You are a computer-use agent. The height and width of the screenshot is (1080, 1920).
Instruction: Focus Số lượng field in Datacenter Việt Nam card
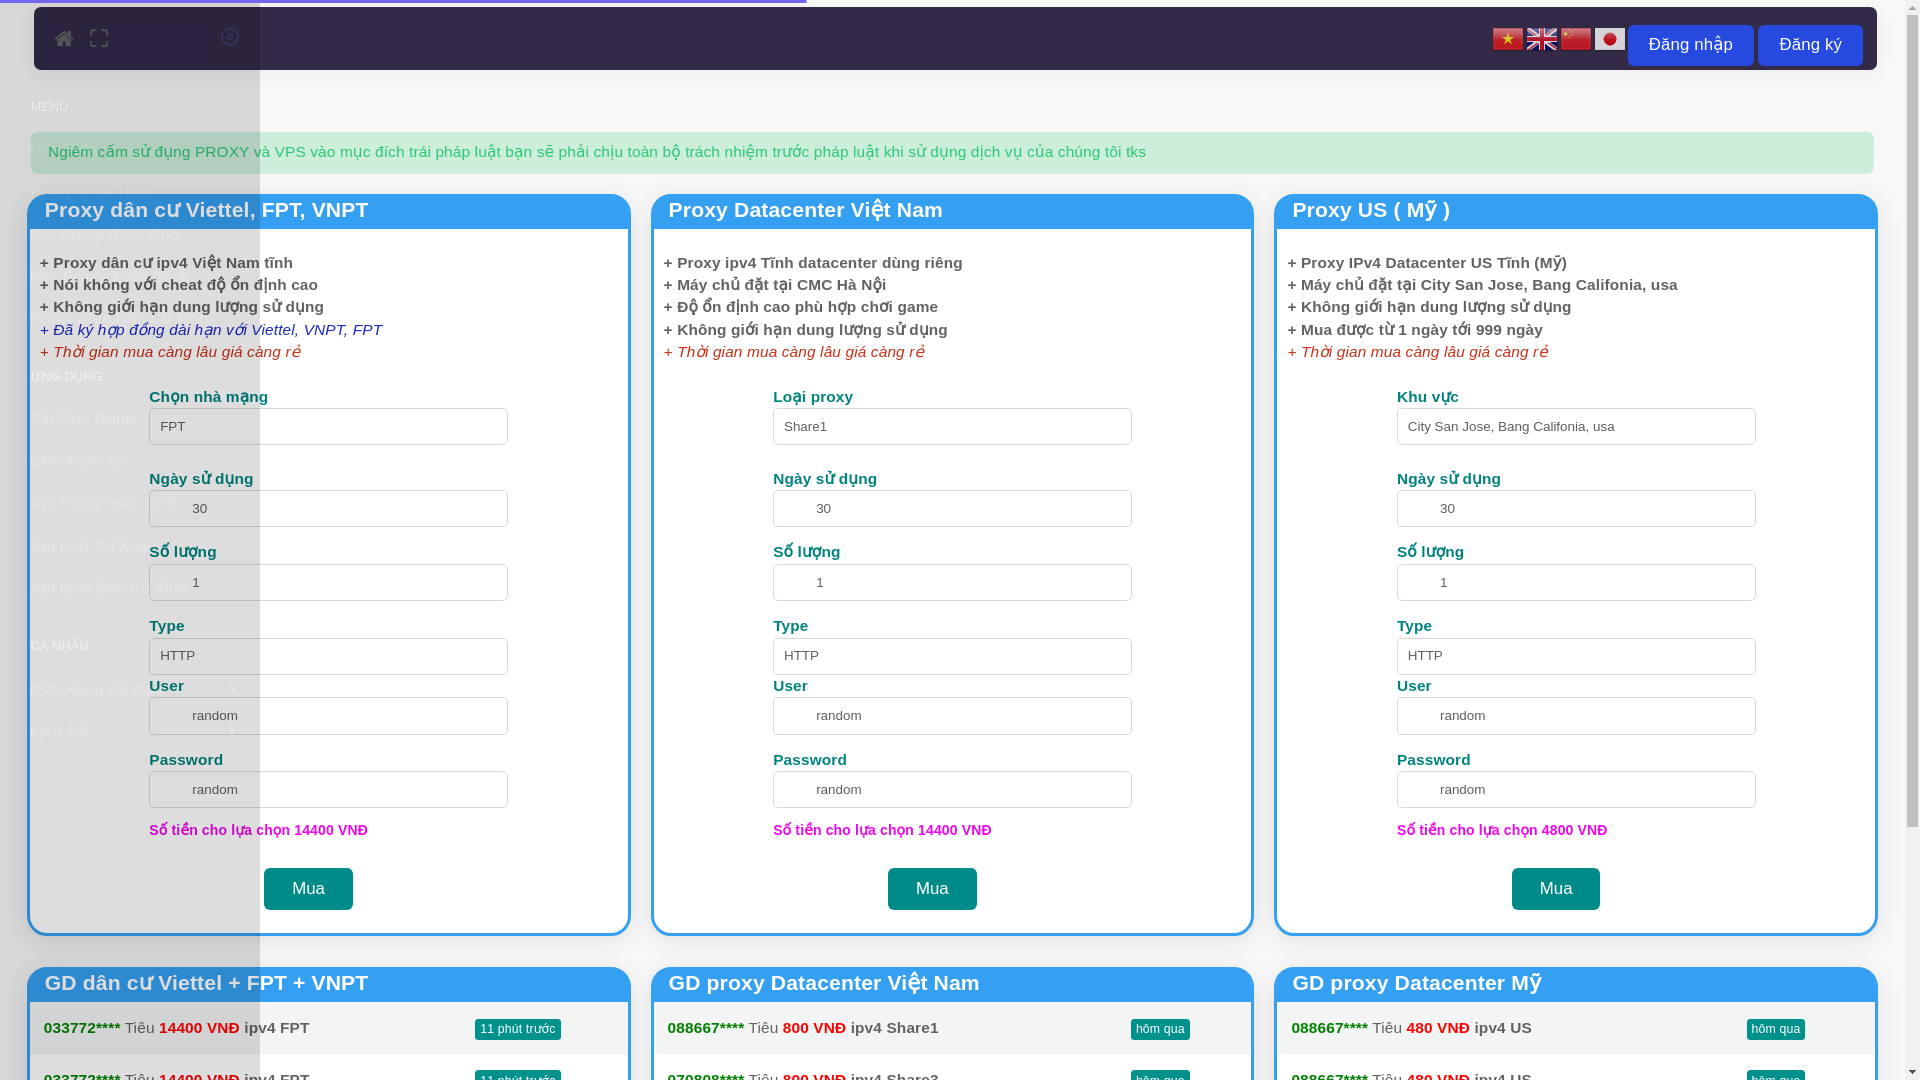952,582
